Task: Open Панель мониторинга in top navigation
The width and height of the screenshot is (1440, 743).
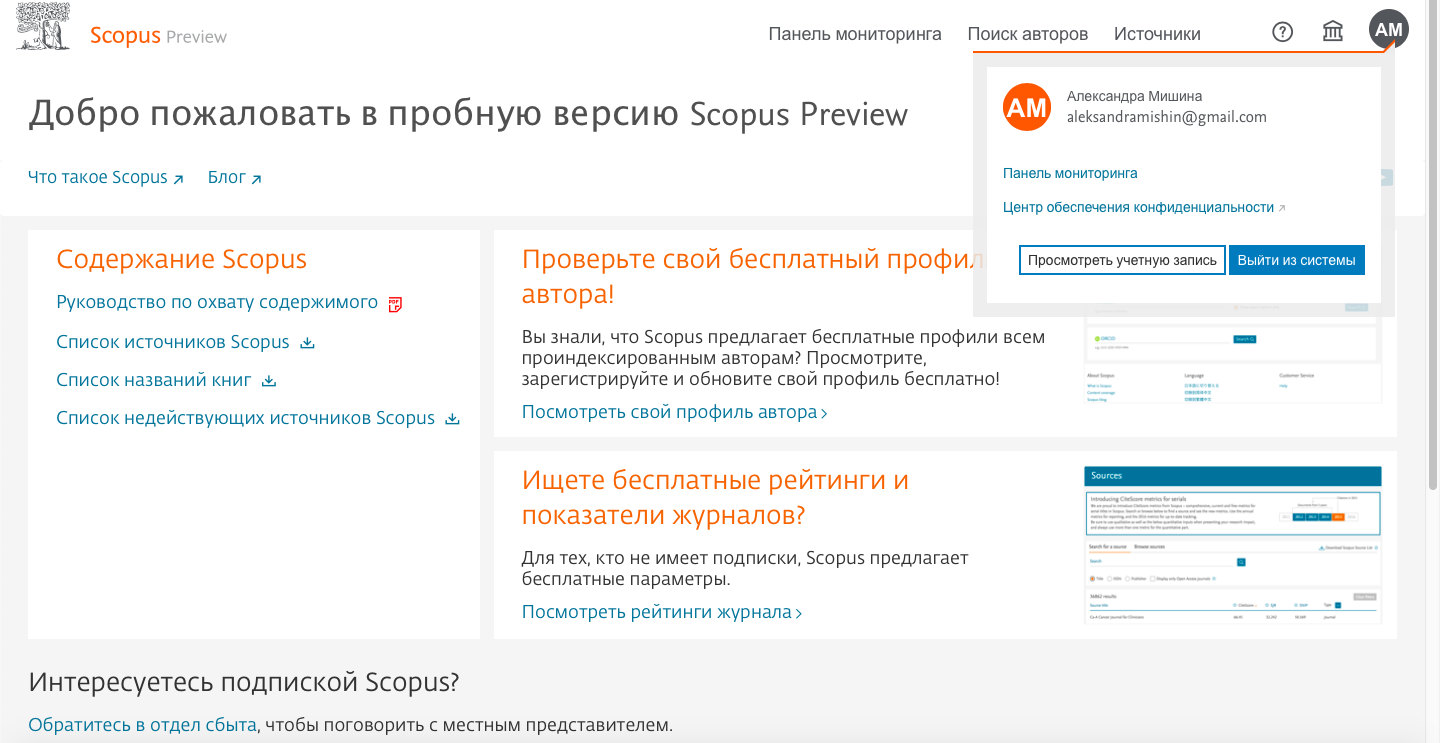Action: [855, 34]
